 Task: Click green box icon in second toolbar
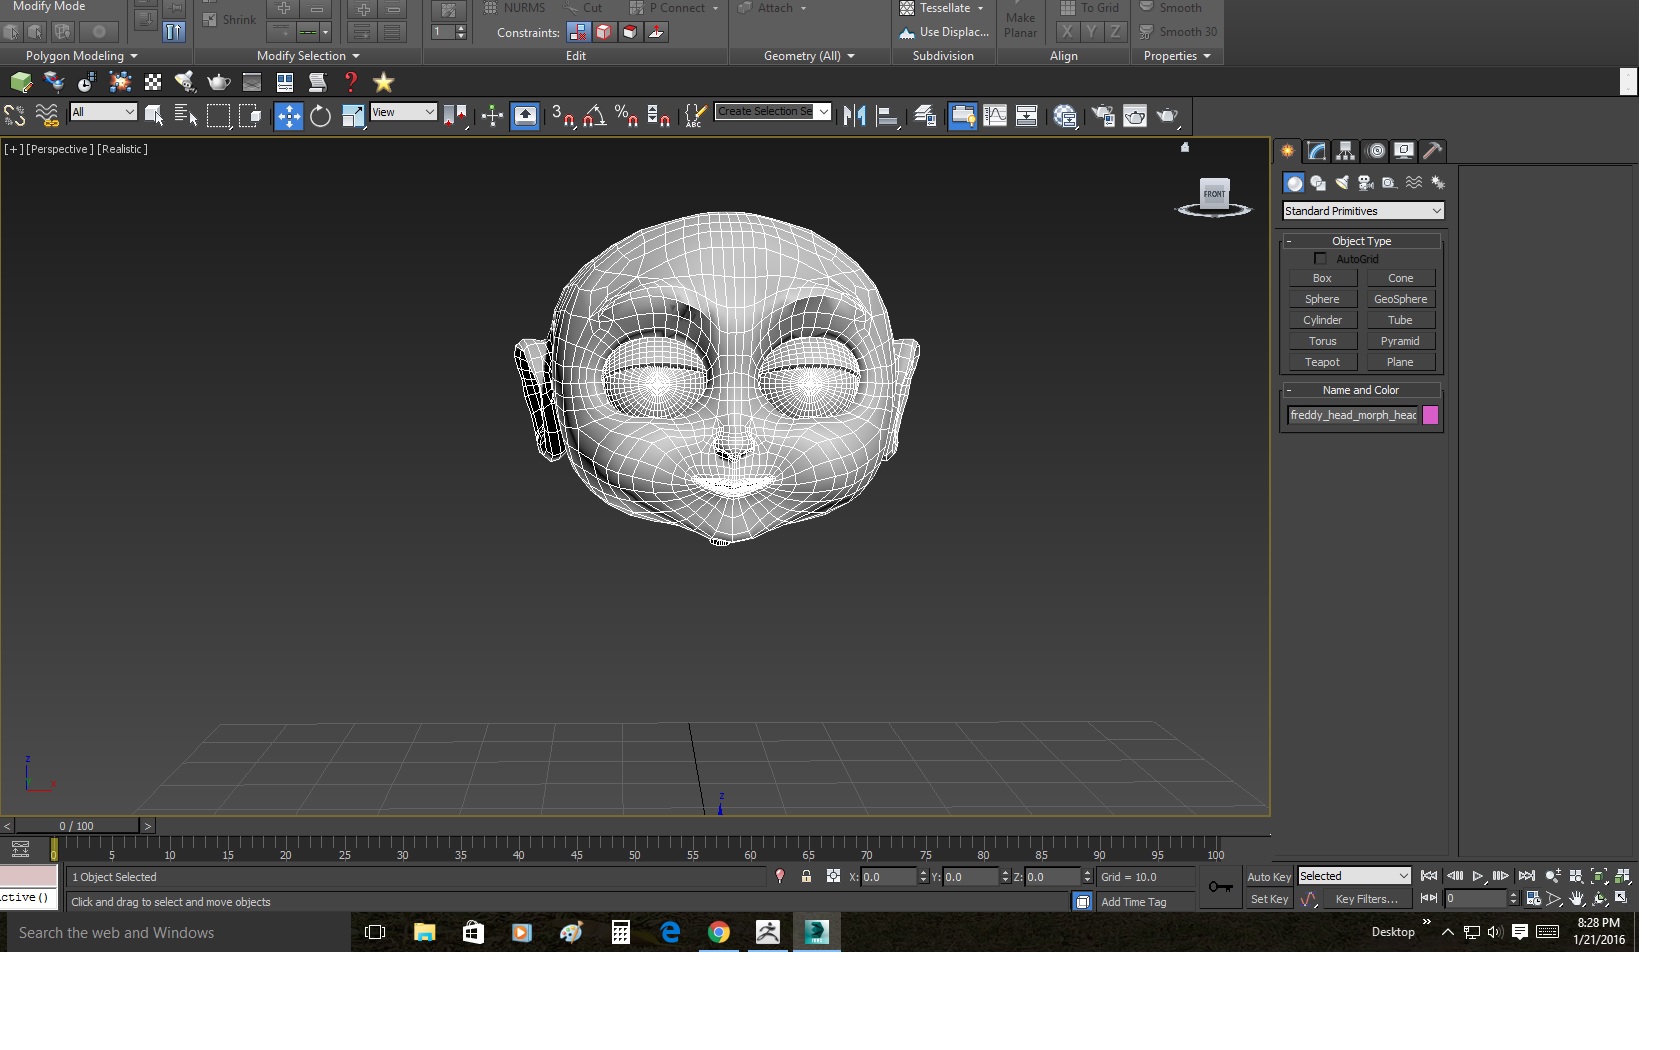[x=21, y=82]
